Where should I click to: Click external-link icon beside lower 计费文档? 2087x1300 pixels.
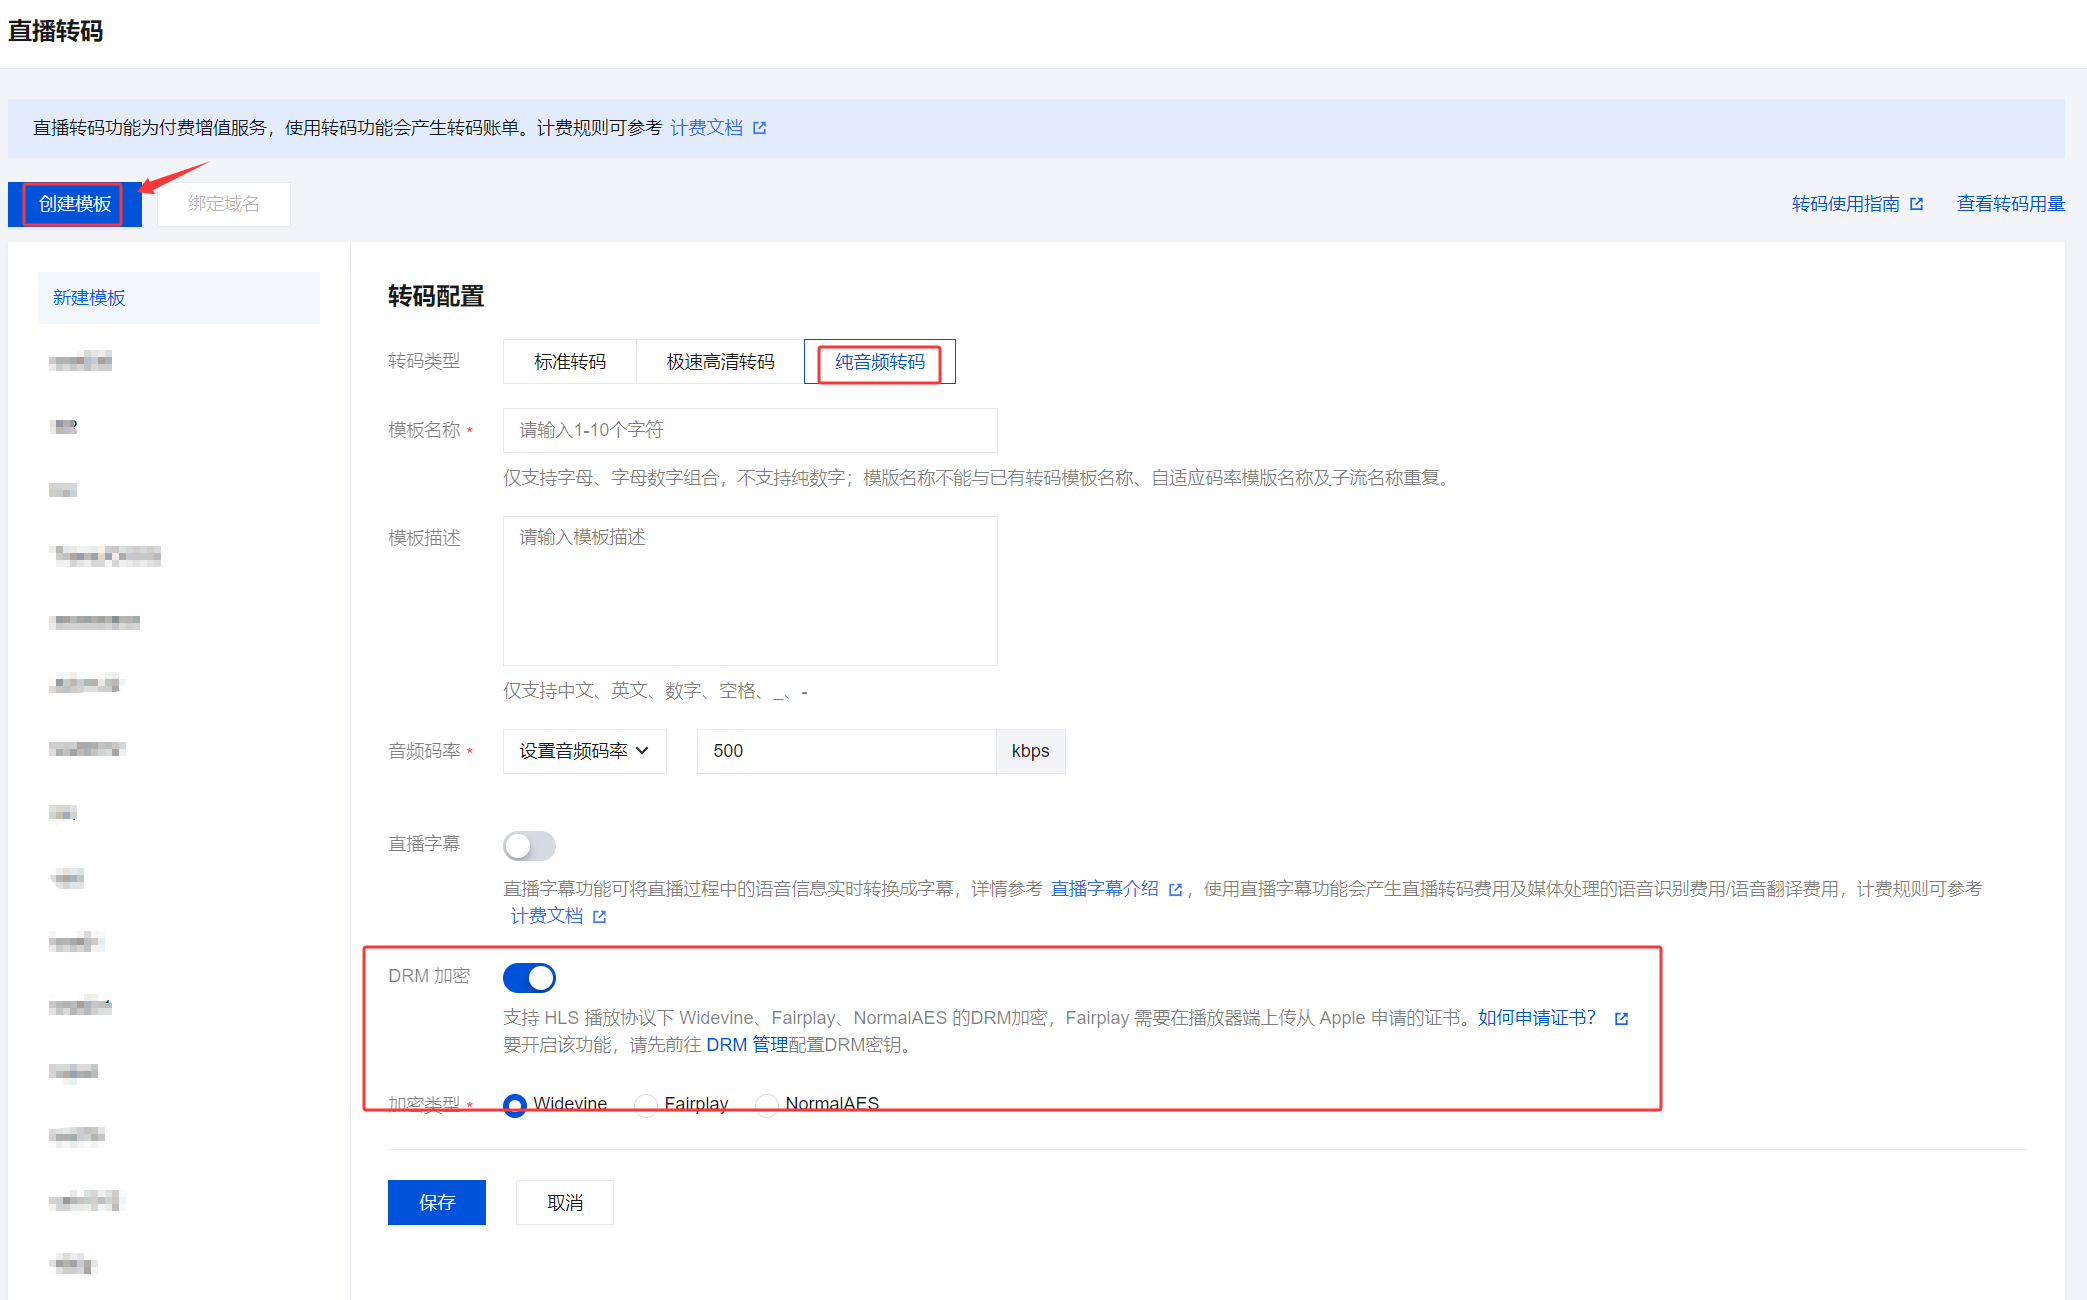[x=599, y=916]
